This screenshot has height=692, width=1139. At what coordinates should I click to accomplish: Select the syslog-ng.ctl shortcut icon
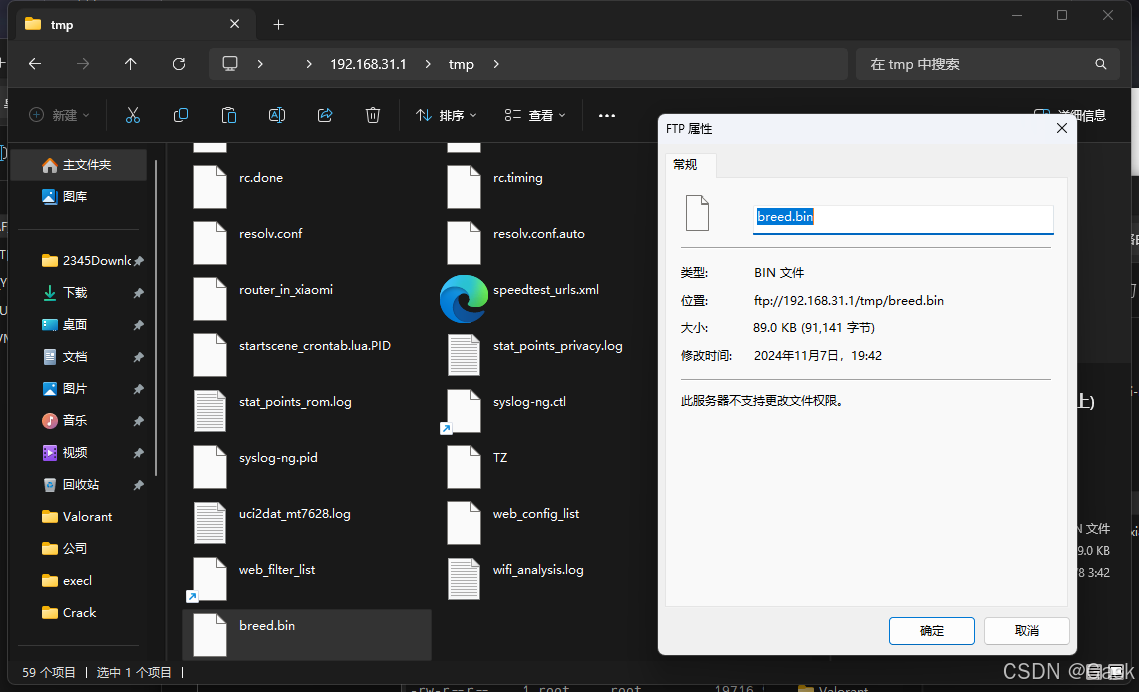click(461, 411)
